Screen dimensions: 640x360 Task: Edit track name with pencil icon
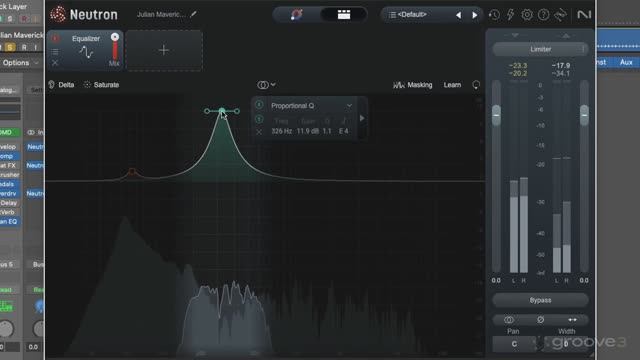[x=193, y=14]
